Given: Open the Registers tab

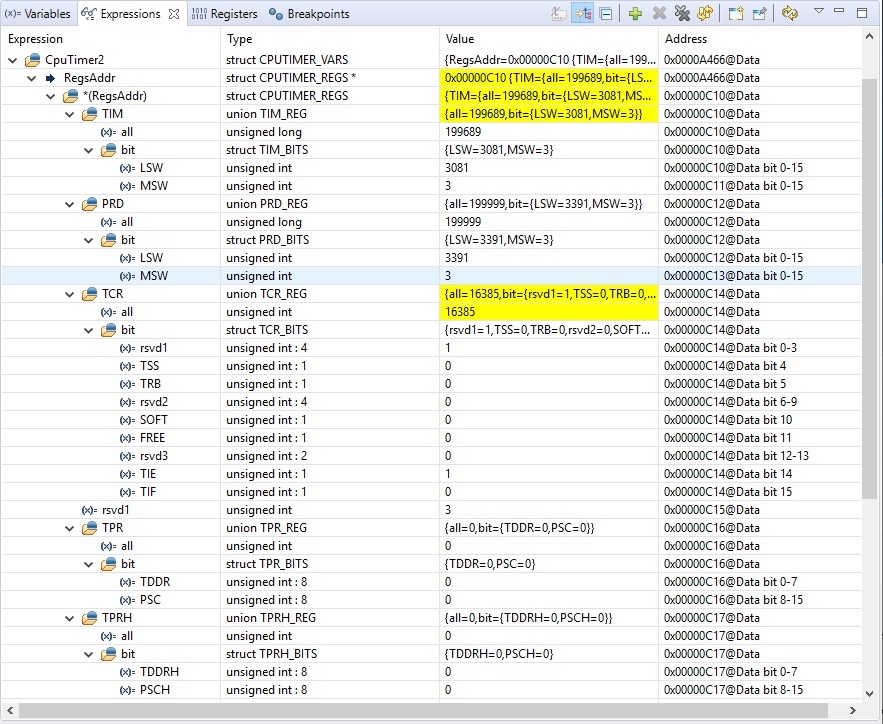Looking at the screenshot, I should pyautogui.click(x=225, y=14).
